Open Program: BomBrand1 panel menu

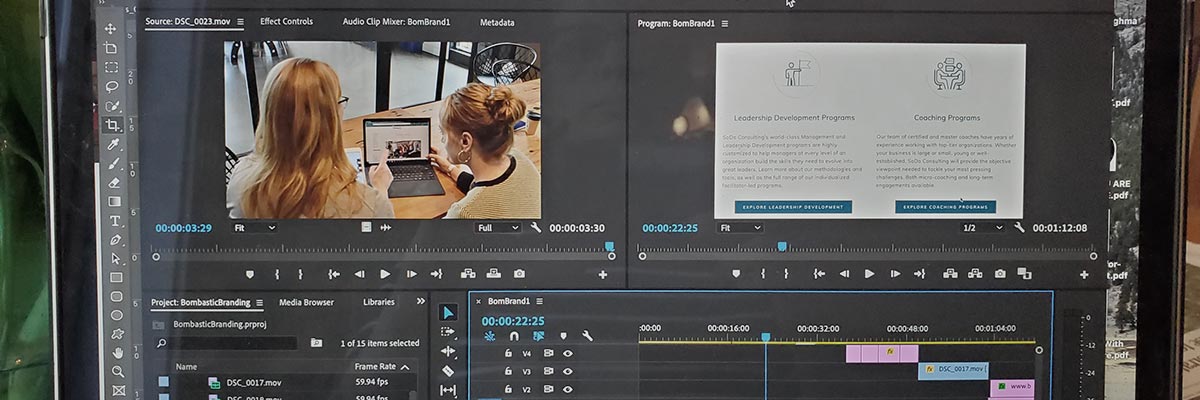[x=725, y=23]
